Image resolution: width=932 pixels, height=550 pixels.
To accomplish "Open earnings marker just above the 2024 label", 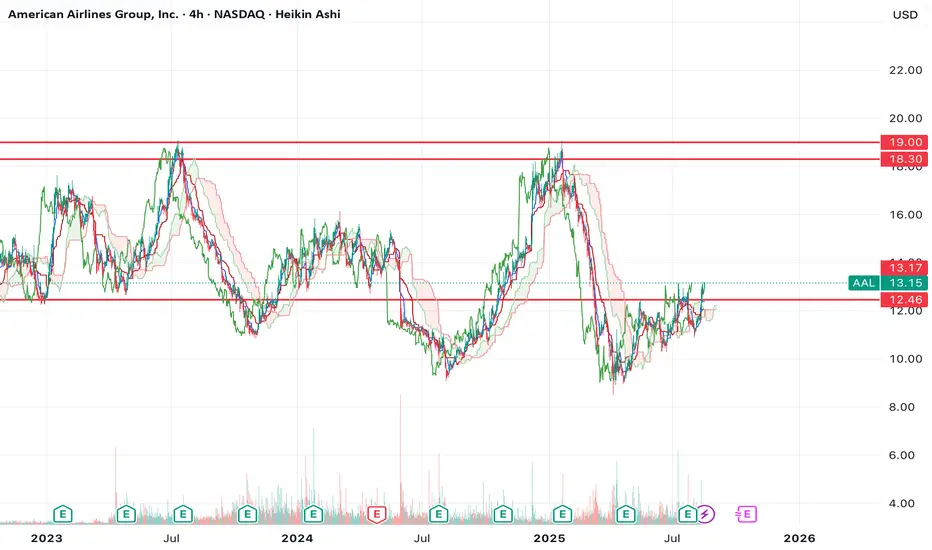I will pos(313,514).
